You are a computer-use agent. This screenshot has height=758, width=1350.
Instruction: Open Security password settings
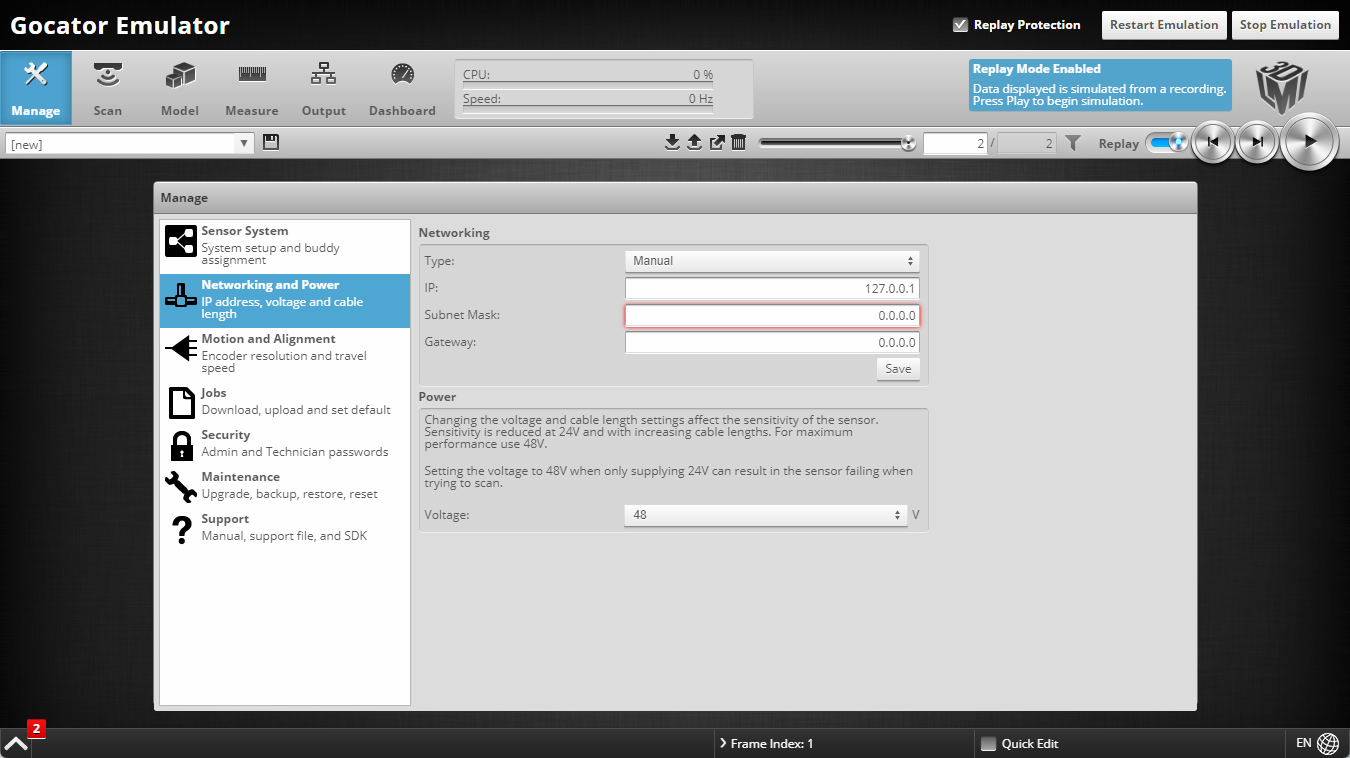pyautogui.click(x=285, y=444)
